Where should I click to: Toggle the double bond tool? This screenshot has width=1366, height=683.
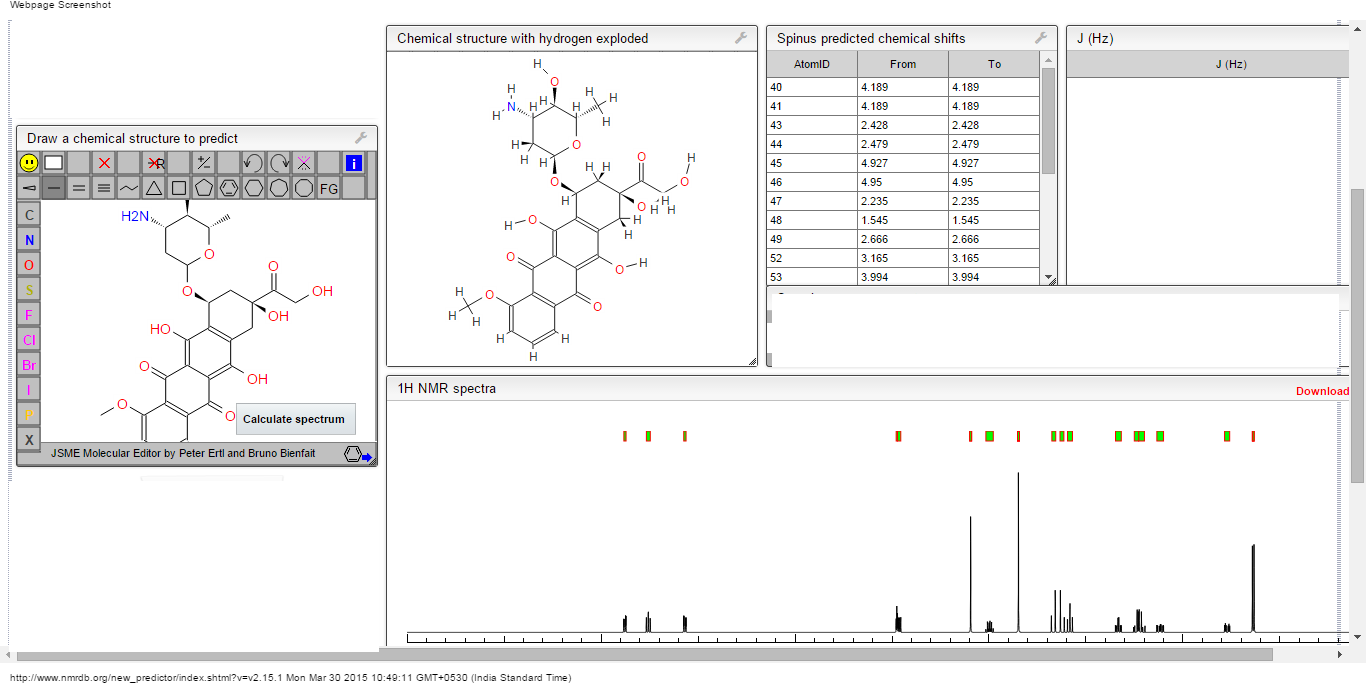tap(79, 187)
